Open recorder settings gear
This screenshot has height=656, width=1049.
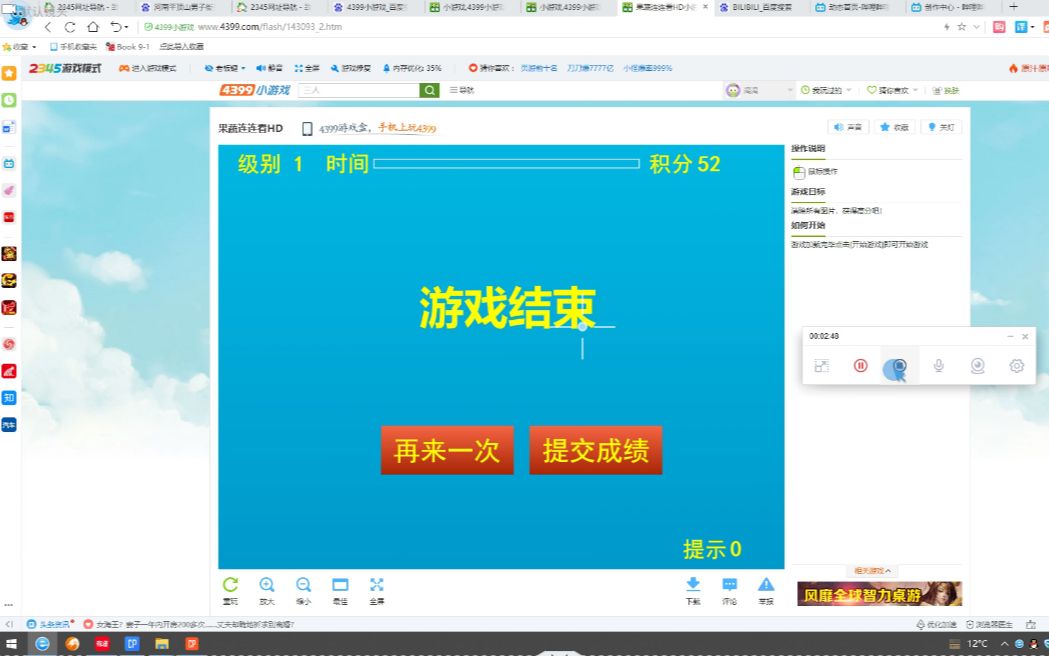(x=1016, y=366)
